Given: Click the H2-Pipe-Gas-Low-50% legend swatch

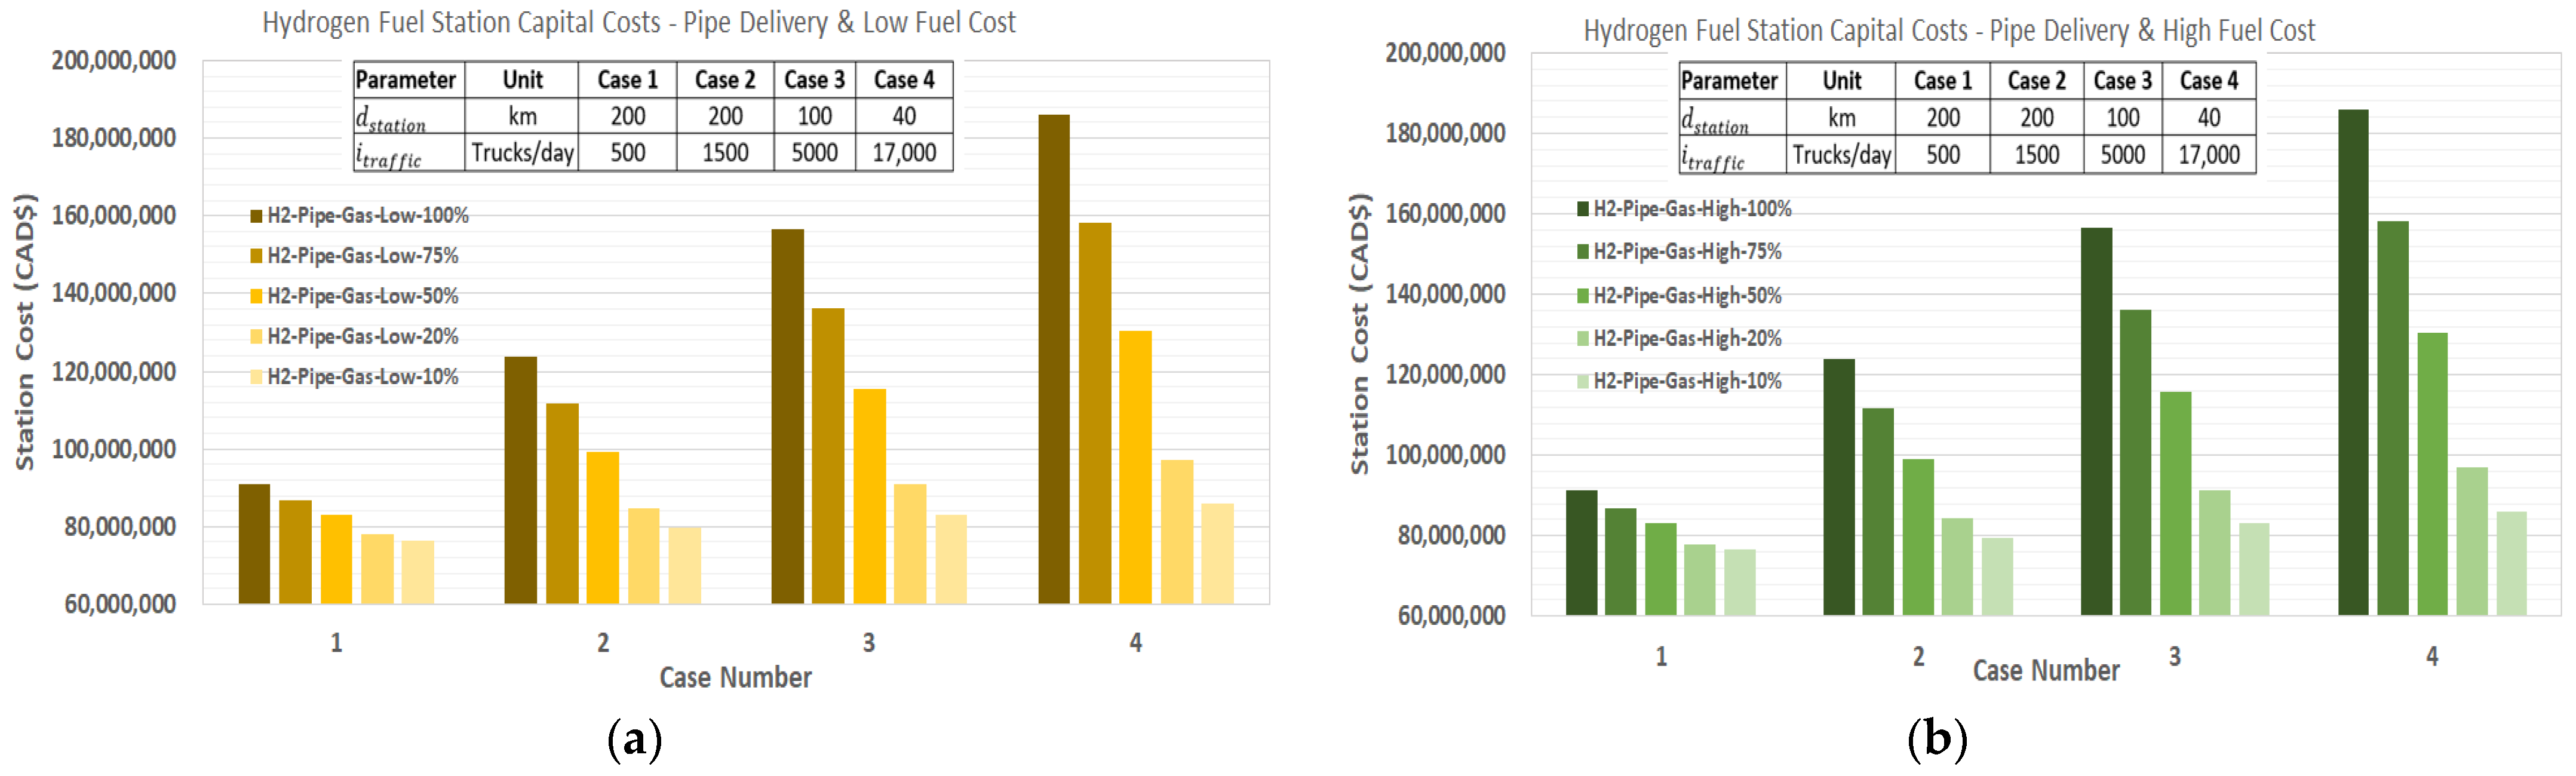Looking at the screenshot, I should 256,297.
